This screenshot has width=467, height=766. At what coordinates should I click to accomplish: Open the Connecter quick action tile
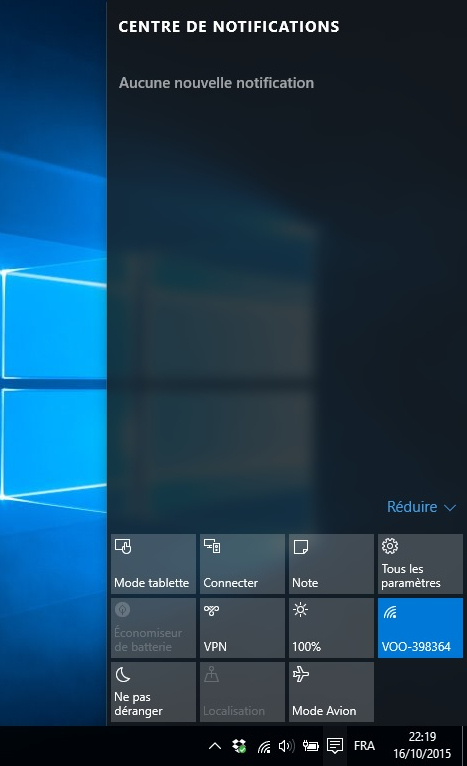(242, 564)
